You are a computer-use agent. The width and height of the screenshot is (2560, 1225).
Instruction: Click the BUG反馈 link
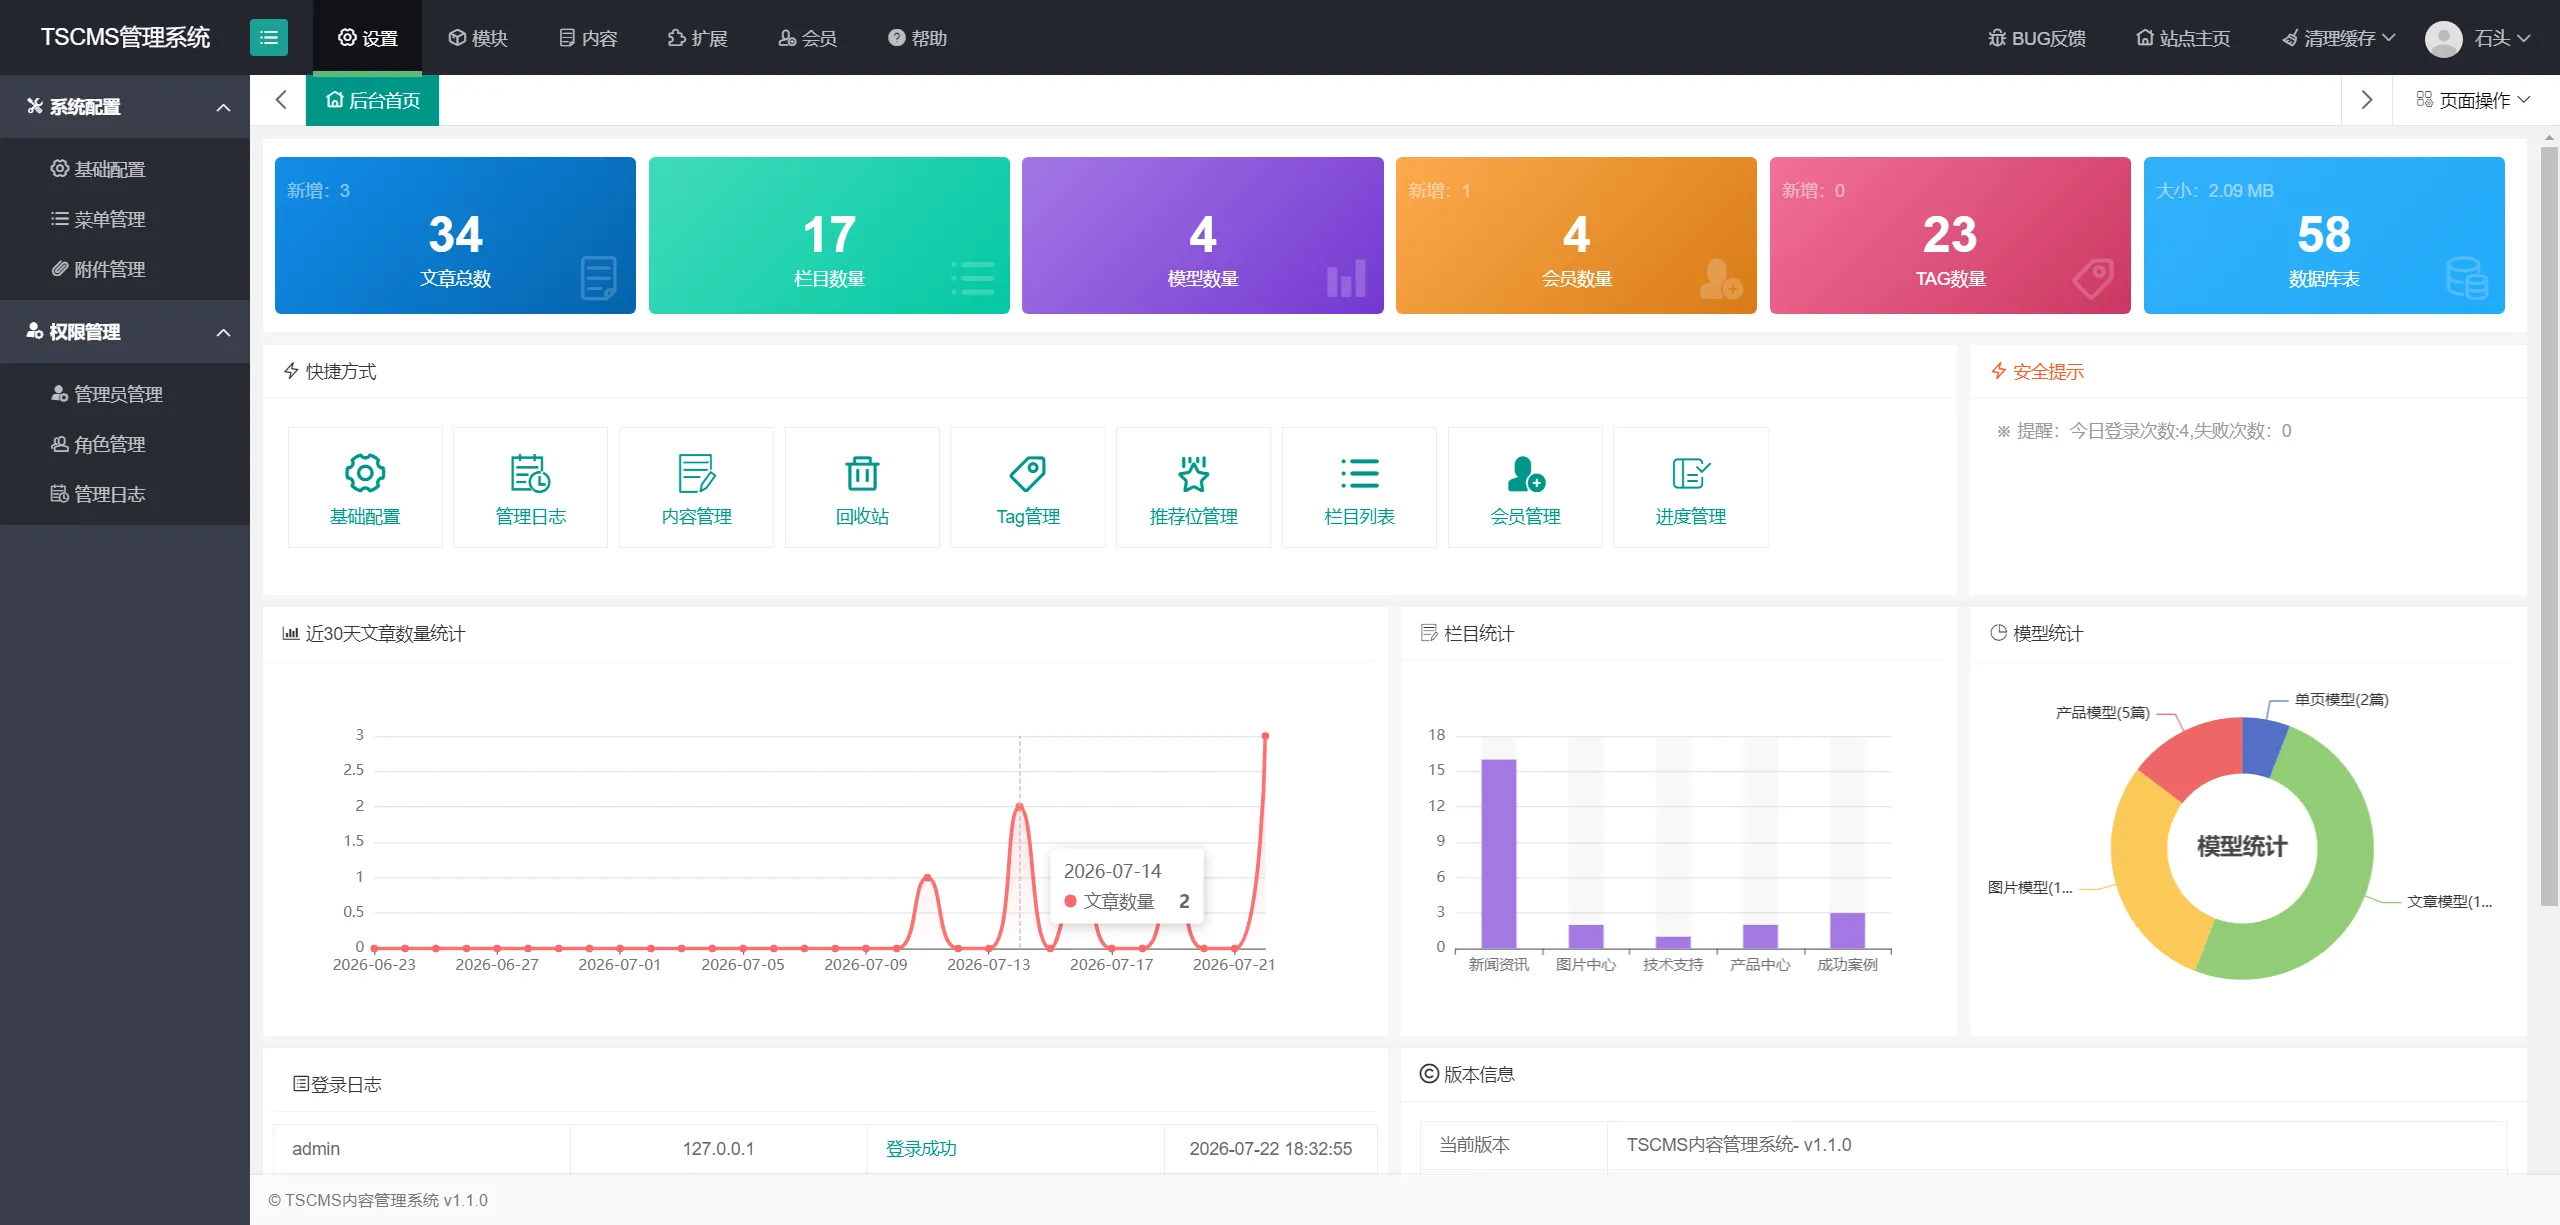pyautogui.click(x=2036, y=38)
